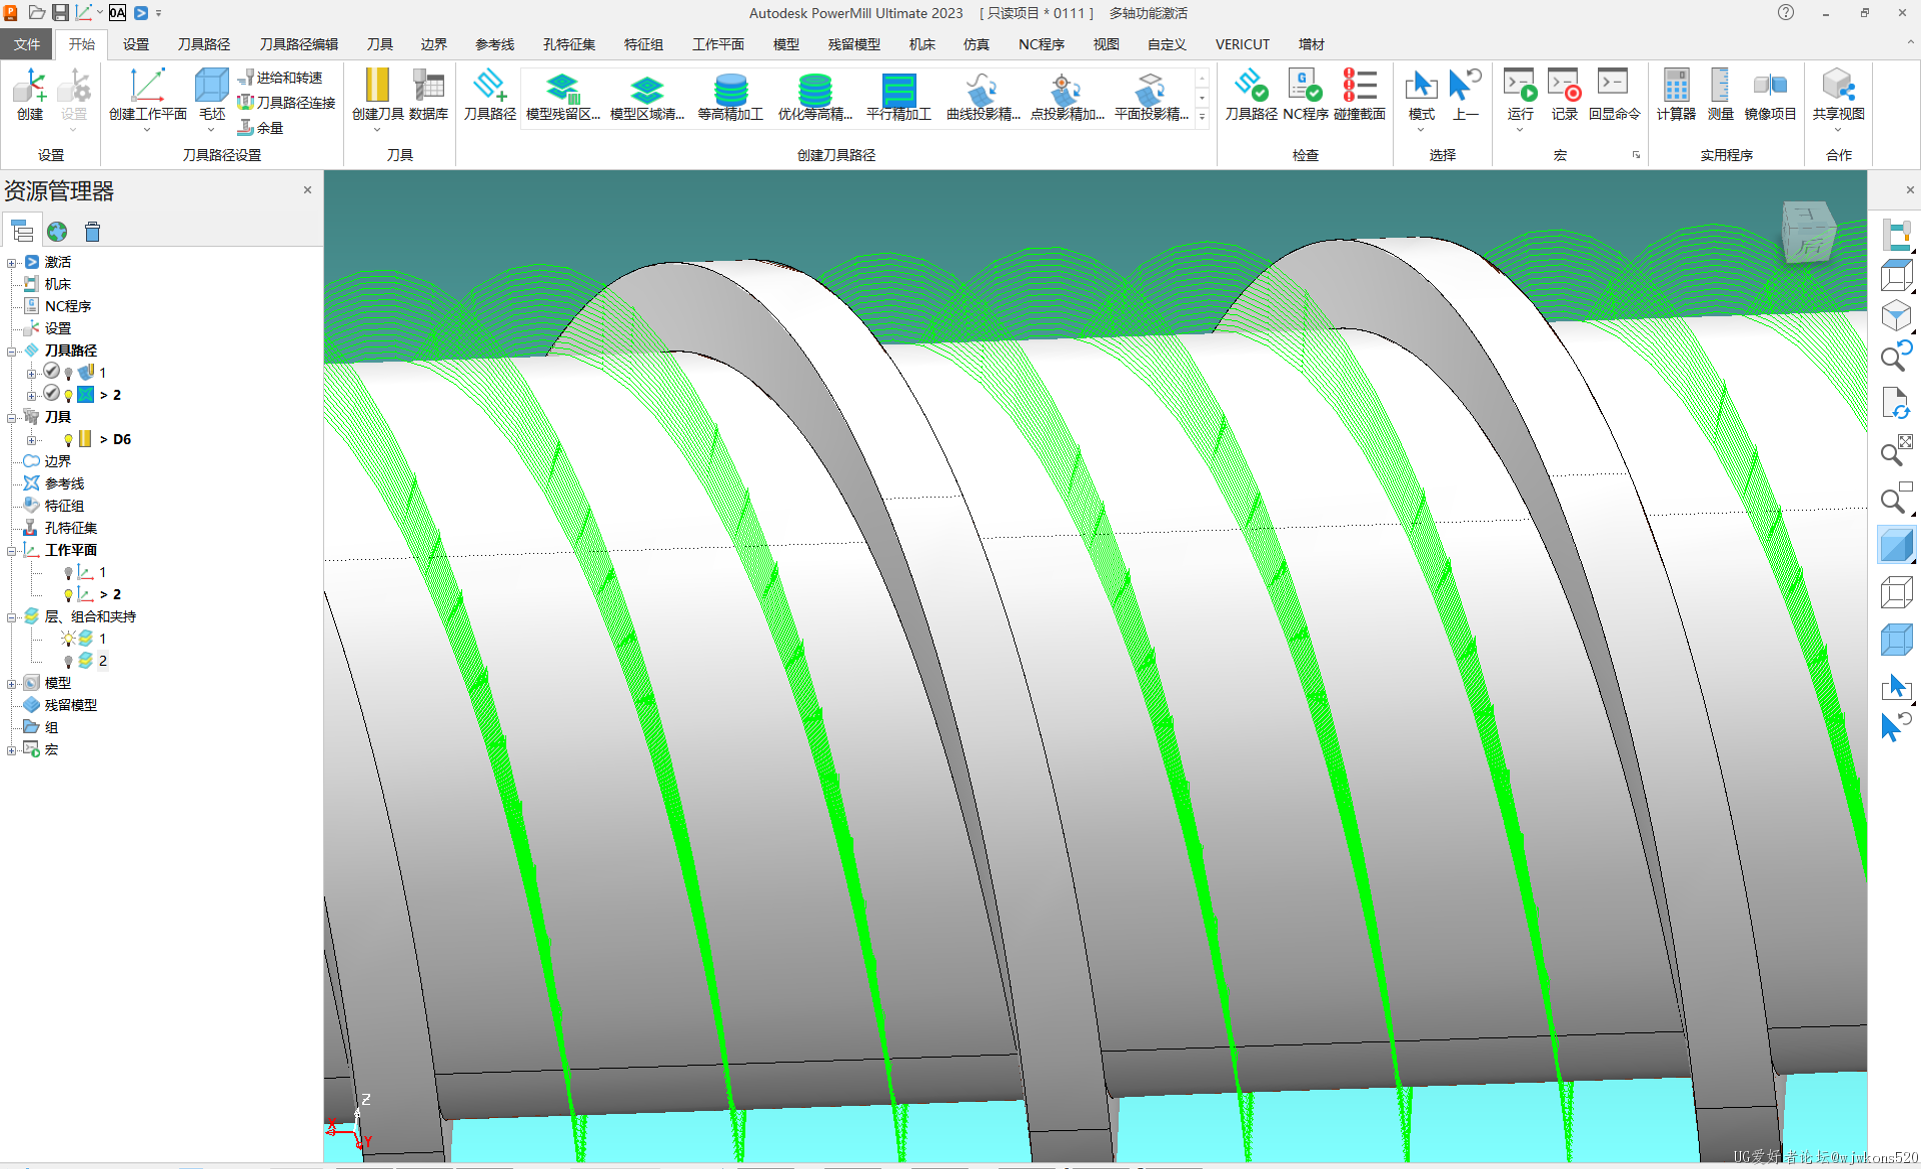Select 机床 in explorer tree
Viewport: 1921px width, 1169px height.
[57, 284]
